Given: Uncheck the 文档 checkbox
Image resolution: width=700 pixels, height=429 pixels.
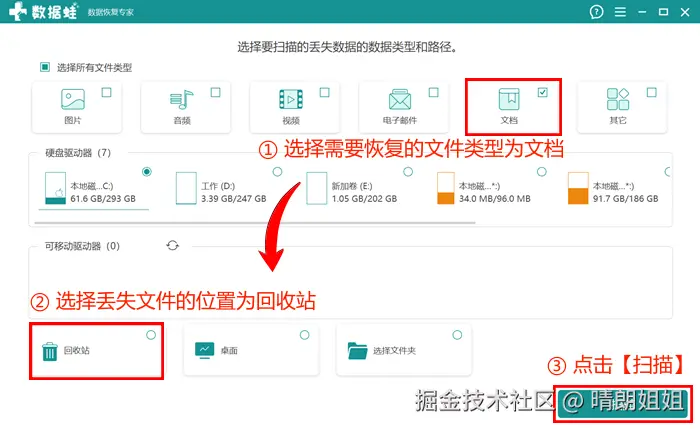Looking at the screenshot, I should (542, 92).
